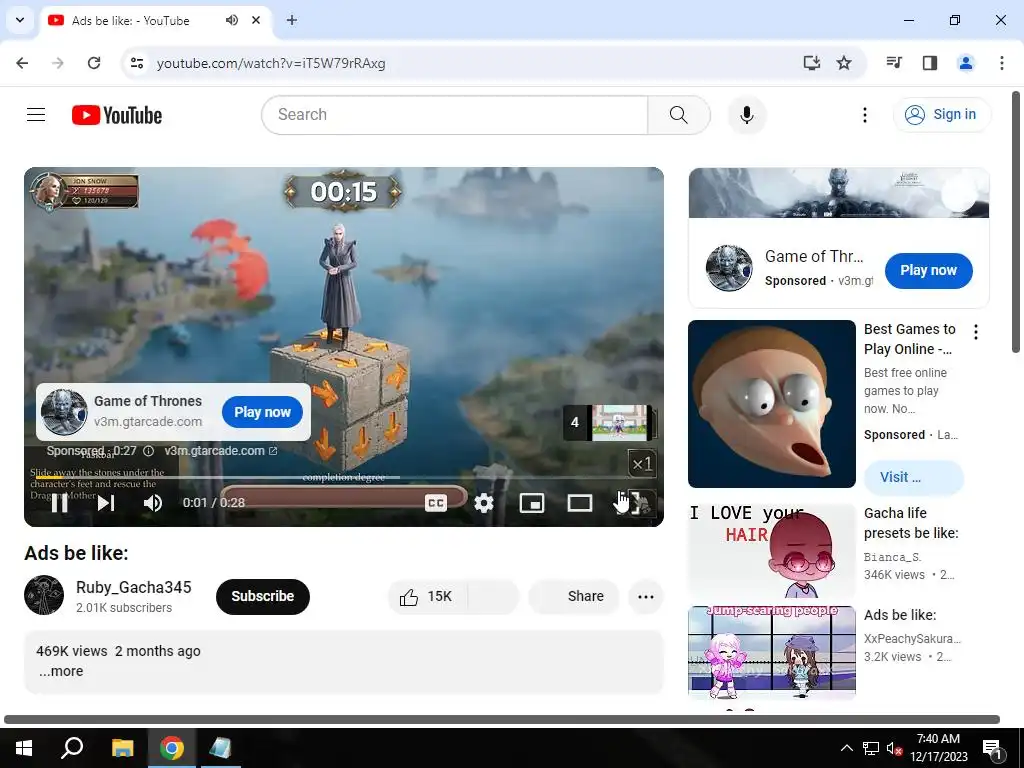Viewport: 1024px width, 768px height.
Task: Open player settings gear
Action: [x=484, y=503]
